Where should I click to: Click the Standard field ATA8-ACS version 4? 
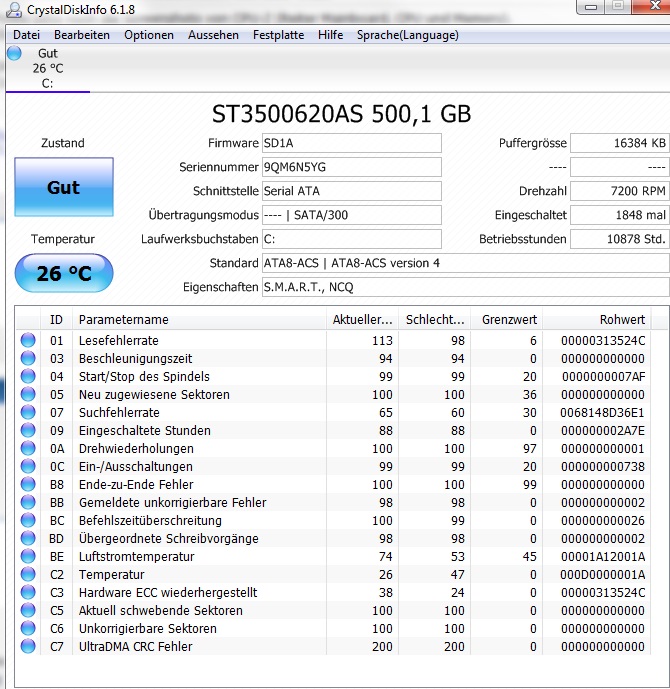(x=466, y=263)
